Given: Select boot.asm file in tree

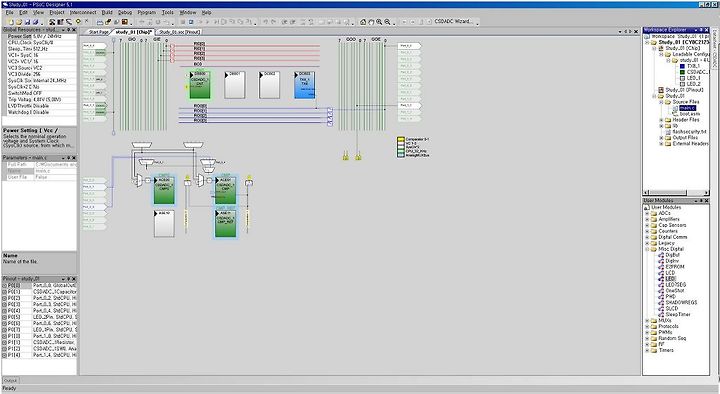Looking at the screenshot, I should tap(690, 113).
